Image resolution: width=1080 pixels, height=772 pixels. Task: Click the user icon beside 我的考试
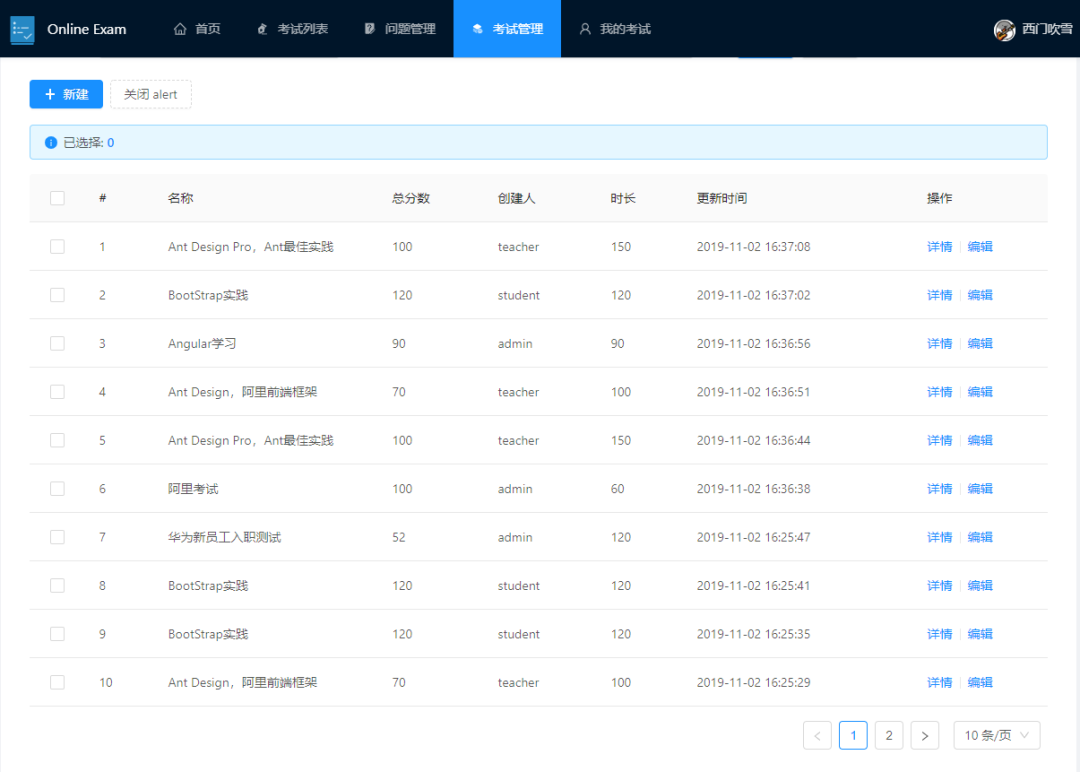(585, 29)
